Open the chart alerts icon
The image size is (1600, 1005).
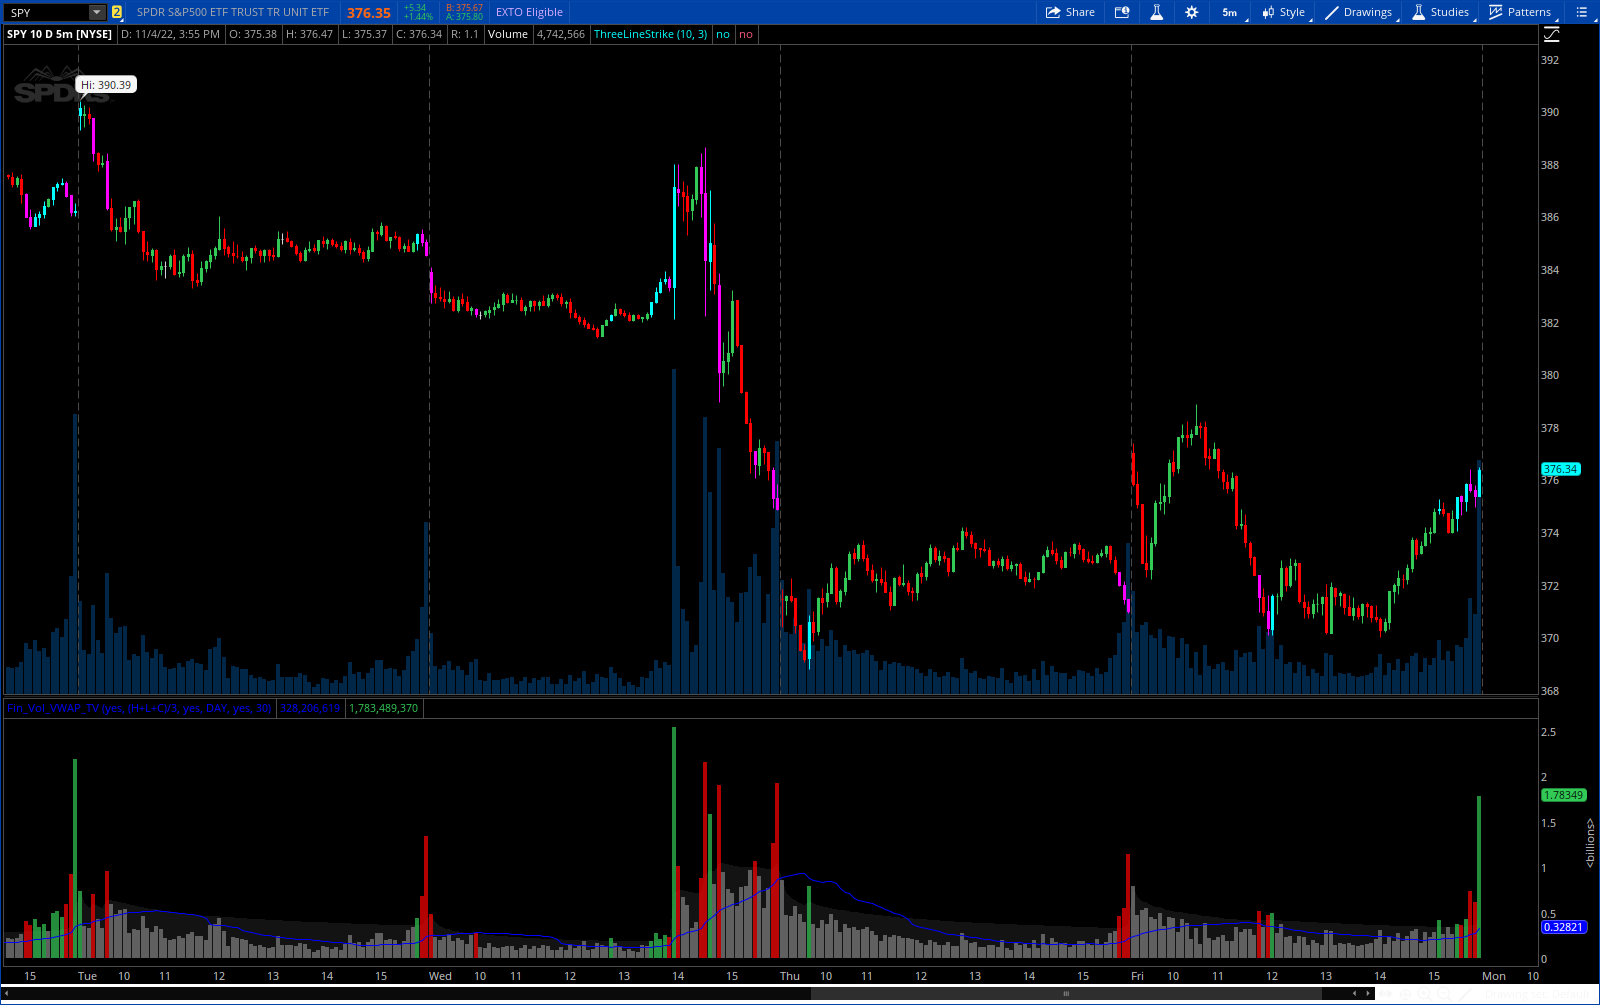click(1122, 12)
